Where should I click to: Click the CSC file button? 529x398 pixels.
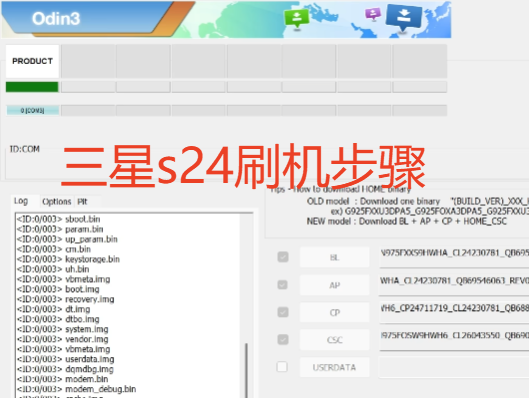(x=334, y=340)
